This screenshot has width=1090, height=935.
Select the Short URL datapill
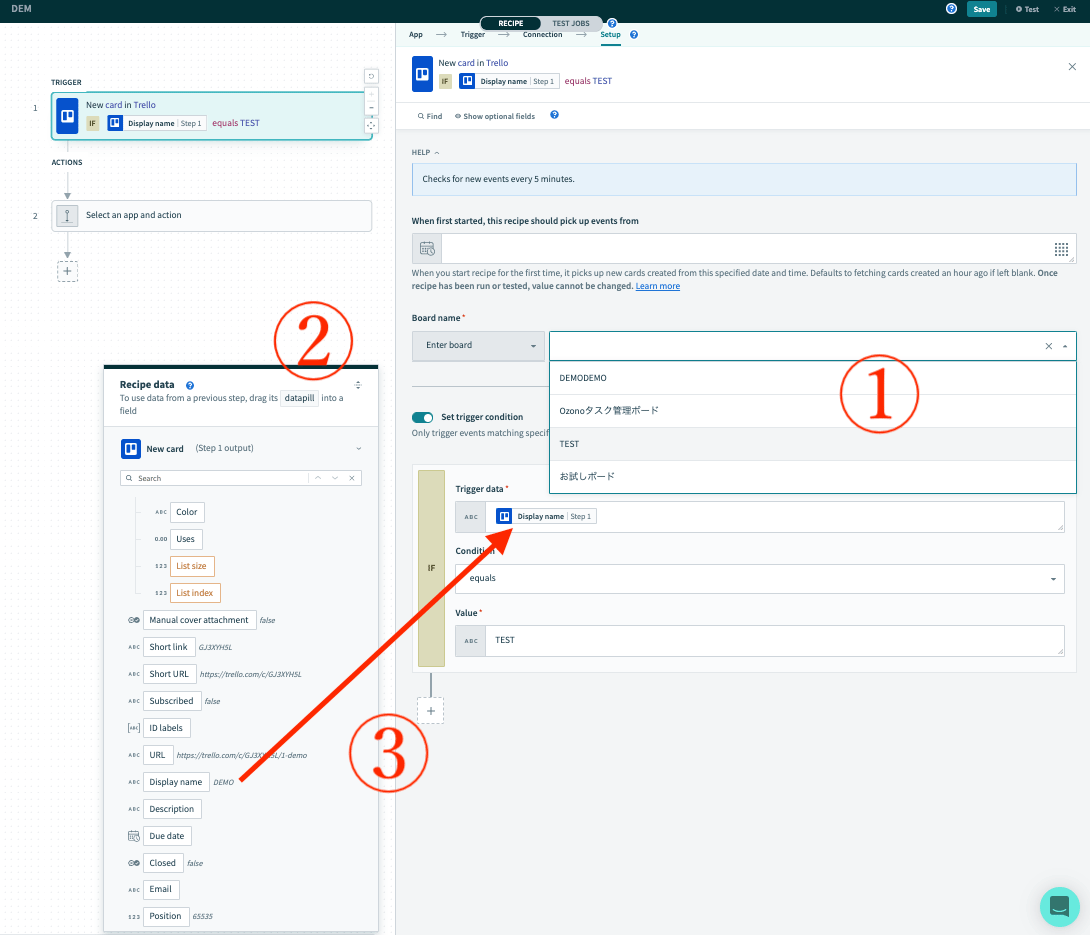point(169,674)
